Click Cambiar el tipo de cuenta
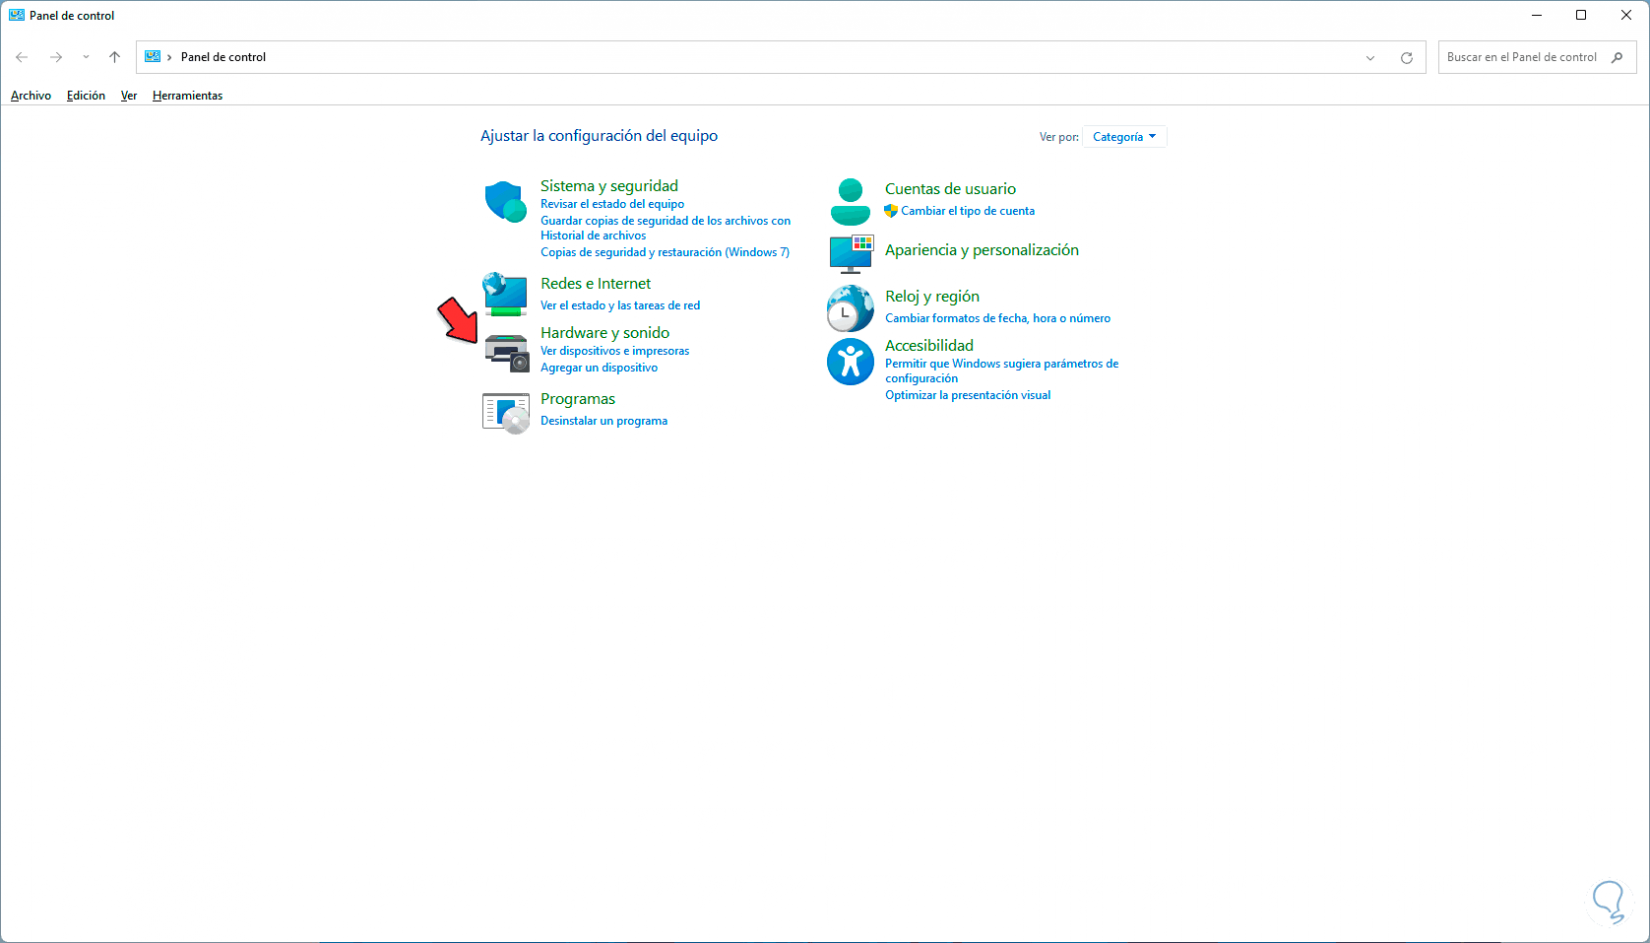This screenshot has width=1650, height=943. click(x=968, y=211)
